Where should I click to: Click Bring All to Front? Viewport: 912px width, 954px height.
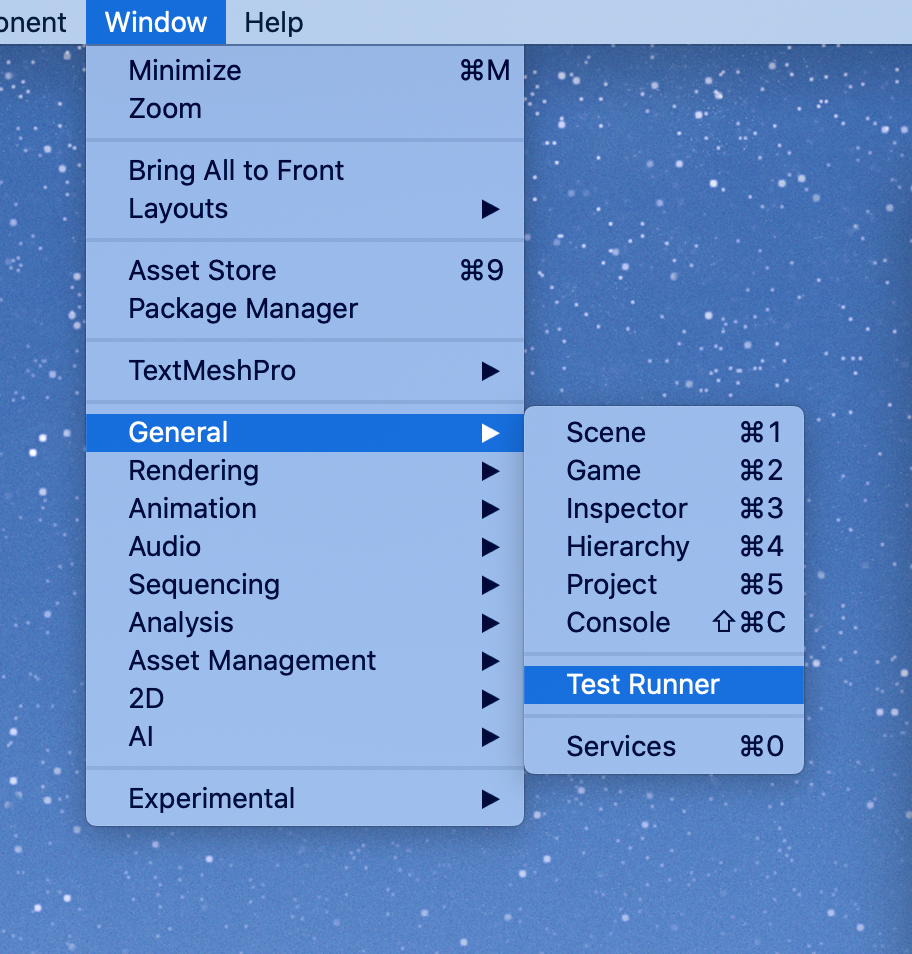coord(305,170)
